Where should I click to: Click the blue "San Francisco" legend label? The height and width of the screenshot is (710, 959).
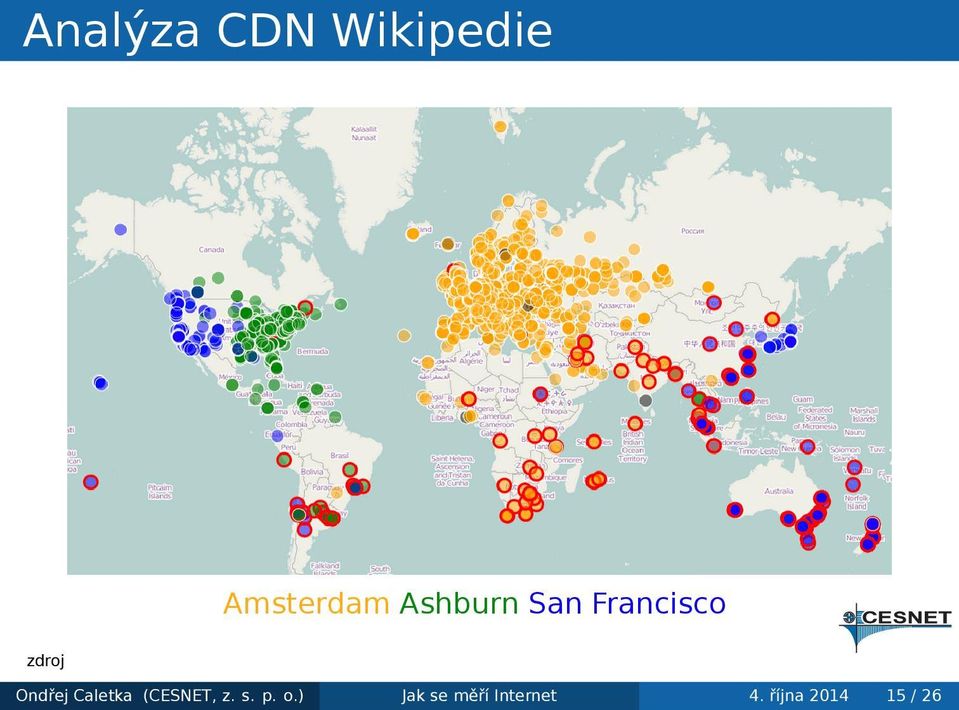(627, 603)
